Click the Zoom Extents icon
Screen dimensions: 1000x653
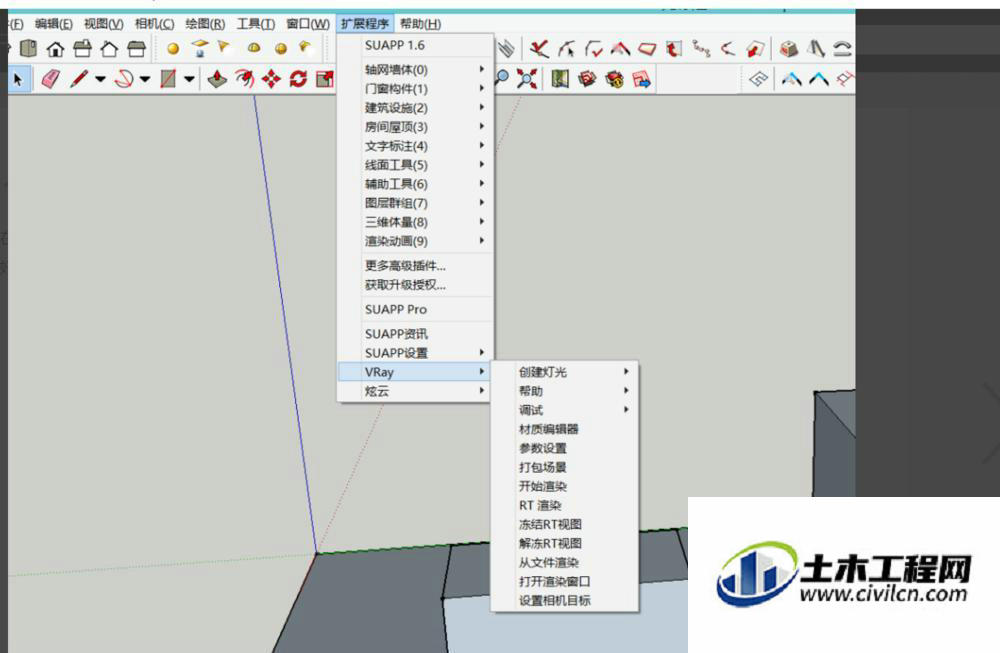[x=527, y=79]
